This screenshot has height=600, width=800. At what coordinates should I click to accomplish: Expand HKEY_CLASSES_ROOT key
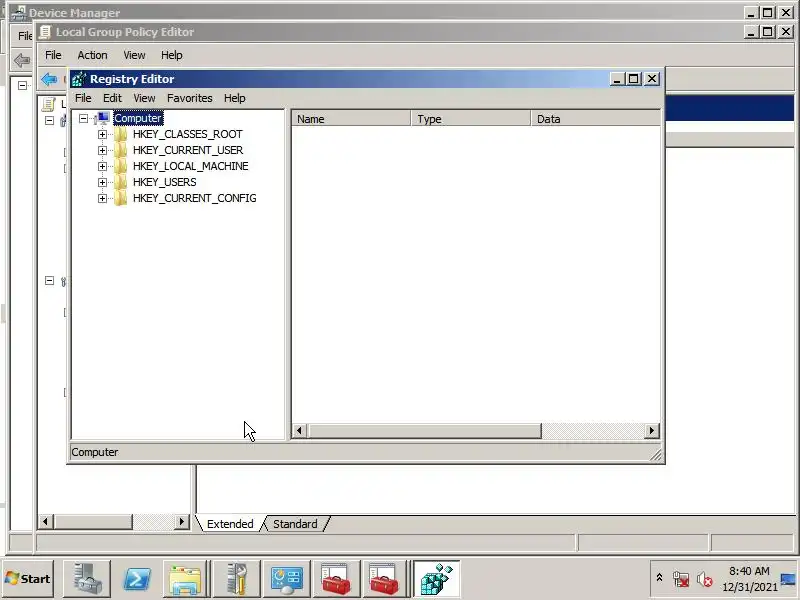point(102,135)
